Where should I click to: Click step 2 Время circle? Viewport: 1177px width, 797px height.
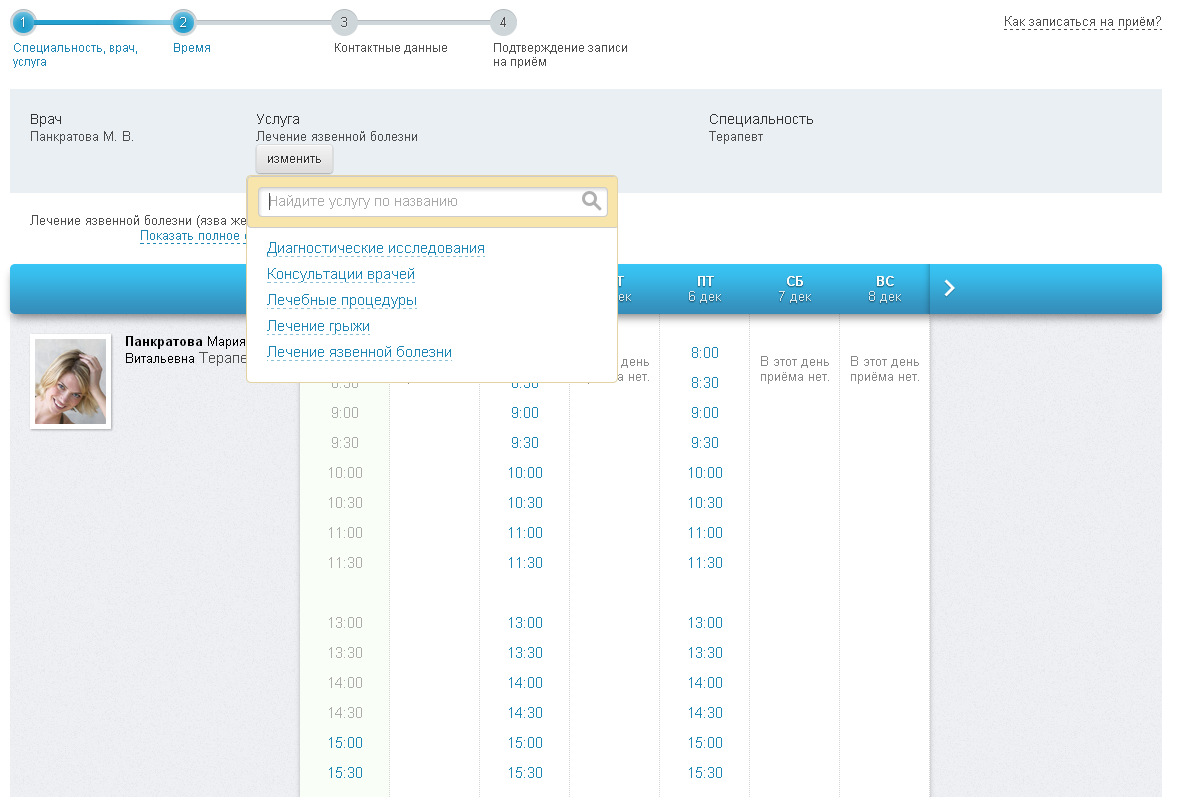click(x=183, y=22)
